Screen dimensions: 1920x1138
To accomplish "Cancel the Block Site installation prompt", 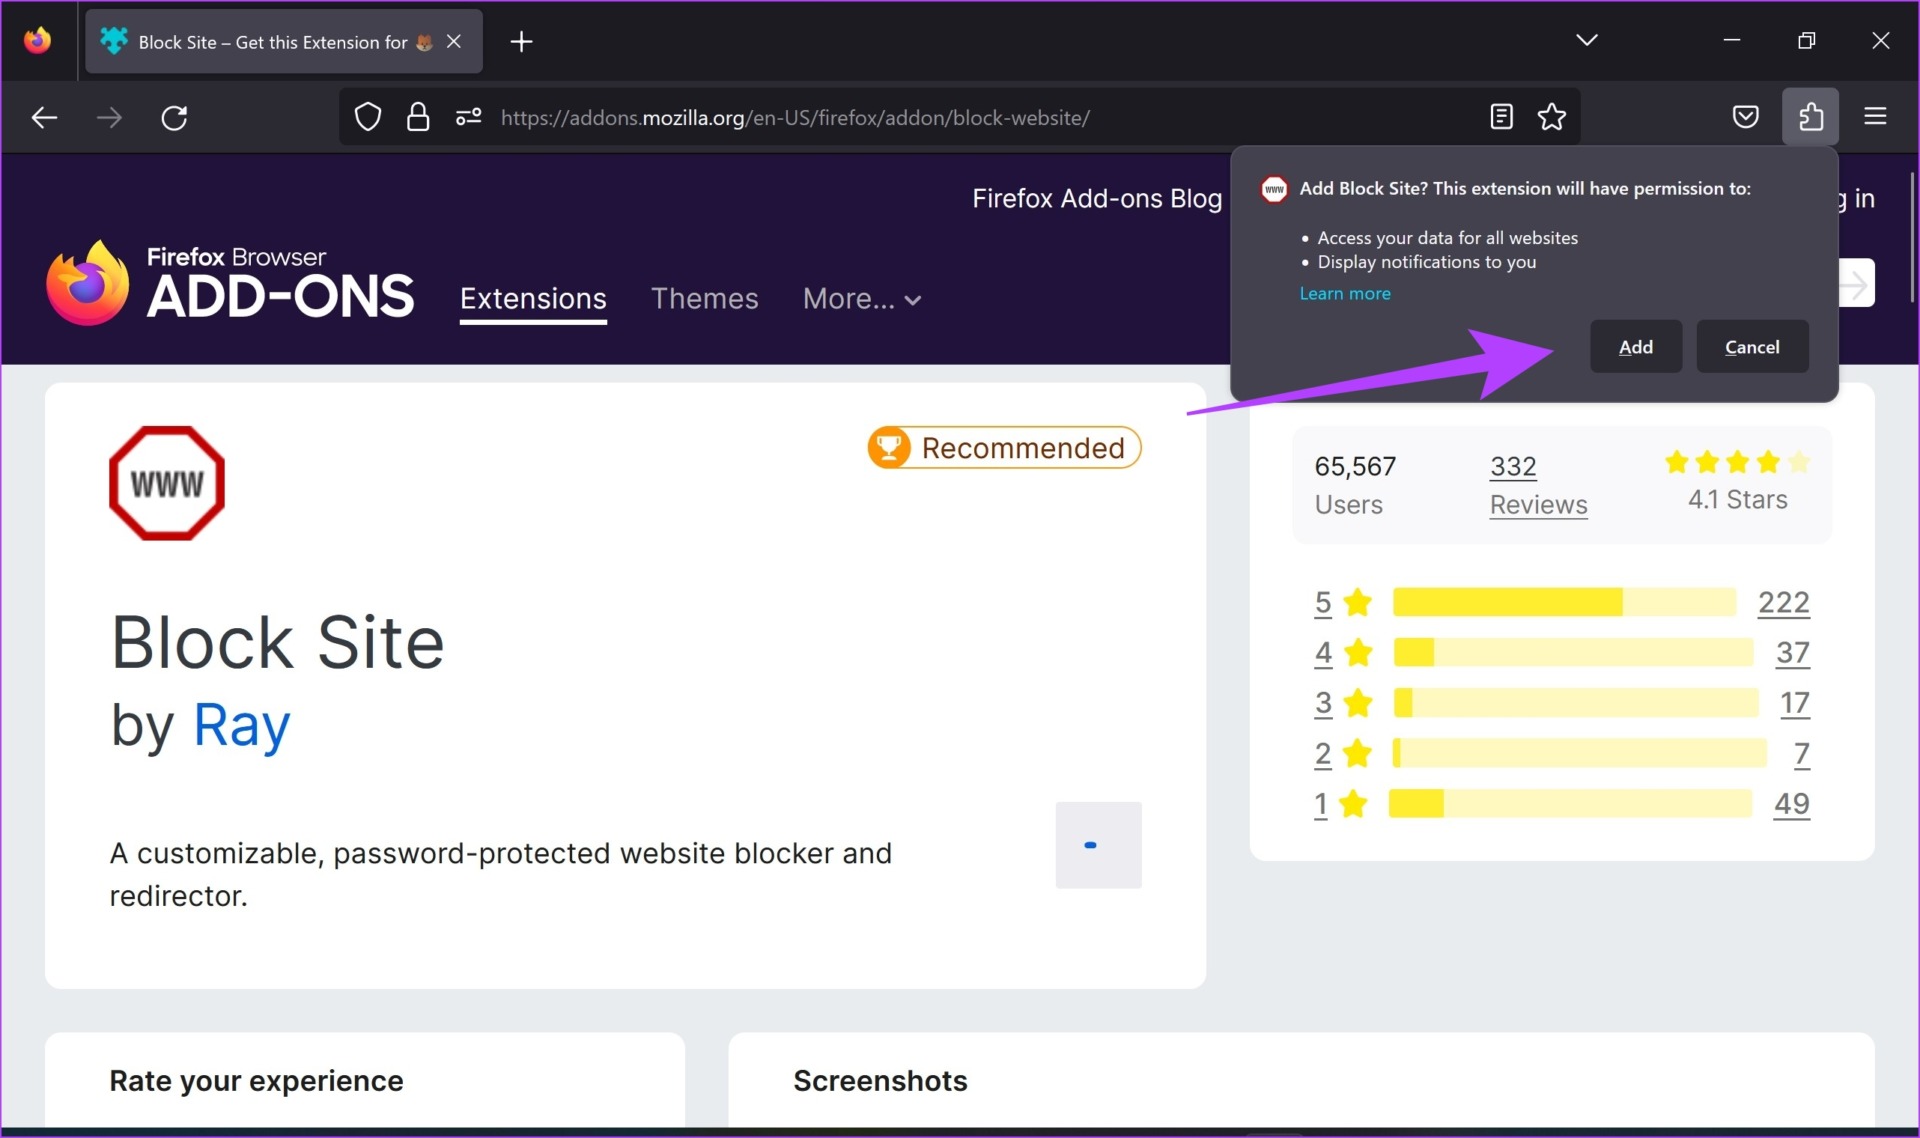I will [1752, 347].
